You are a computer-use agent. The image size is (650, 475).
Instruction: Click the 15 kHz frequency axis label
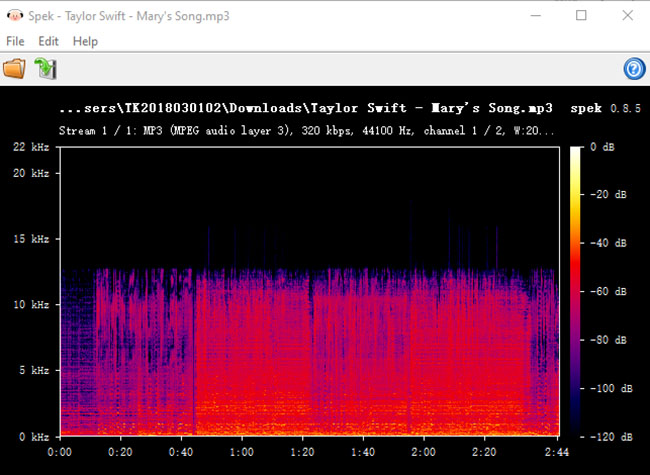(31, 239)
